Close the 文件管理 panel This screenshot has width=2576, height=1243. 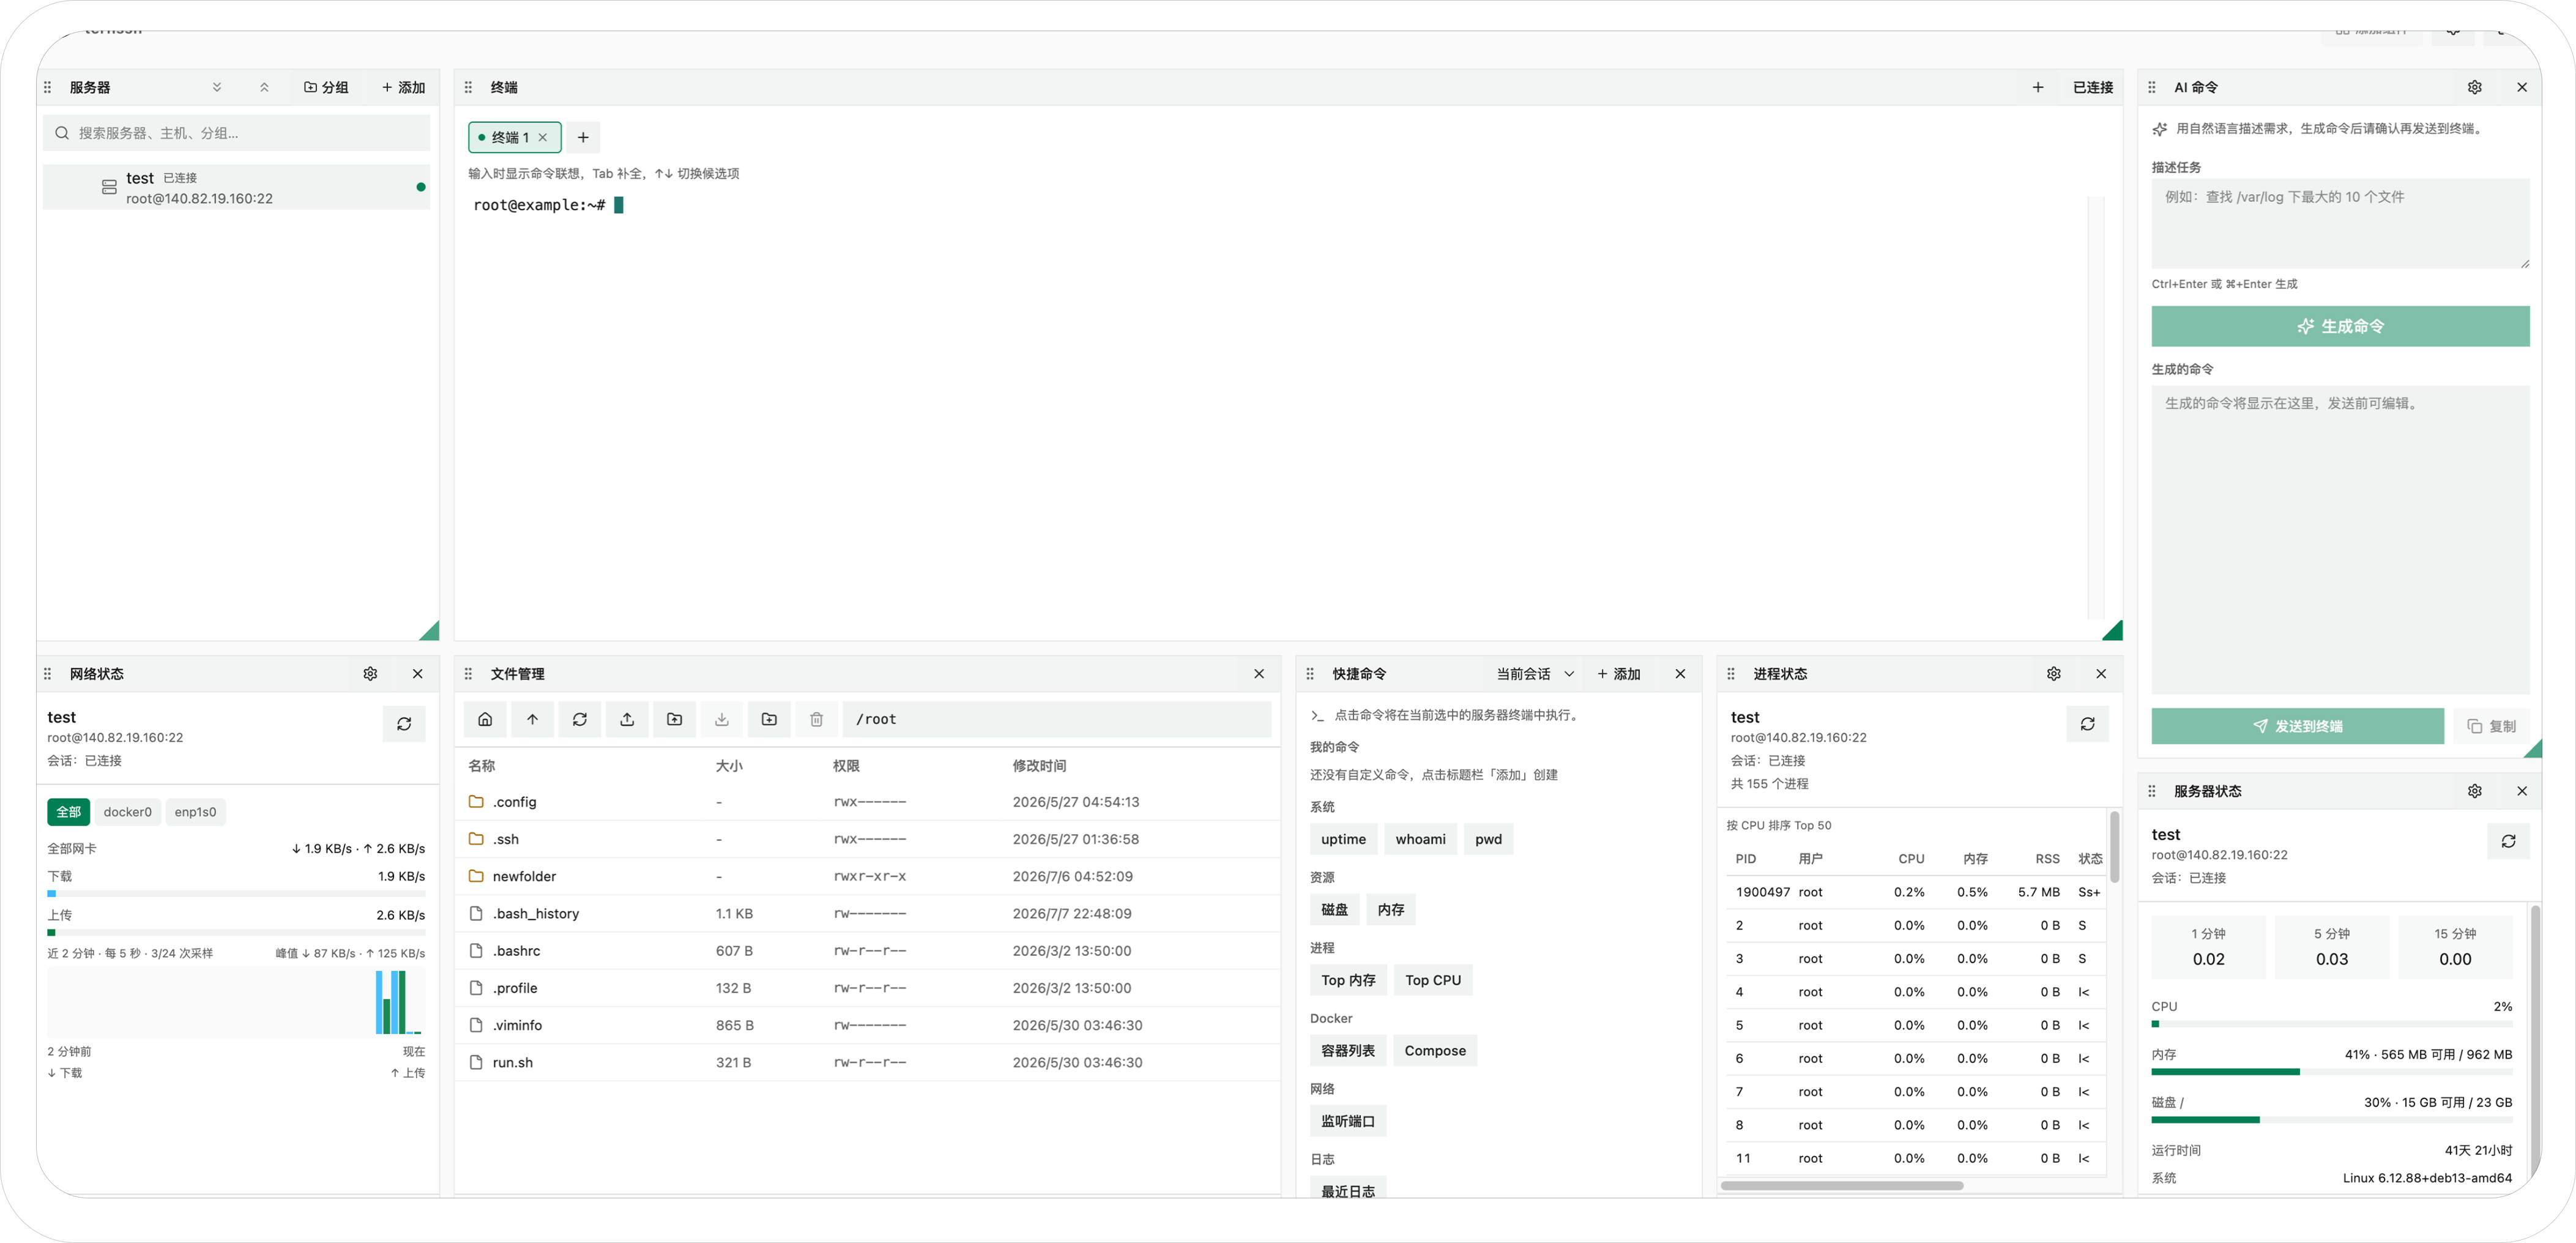[x=1259, y=673]
